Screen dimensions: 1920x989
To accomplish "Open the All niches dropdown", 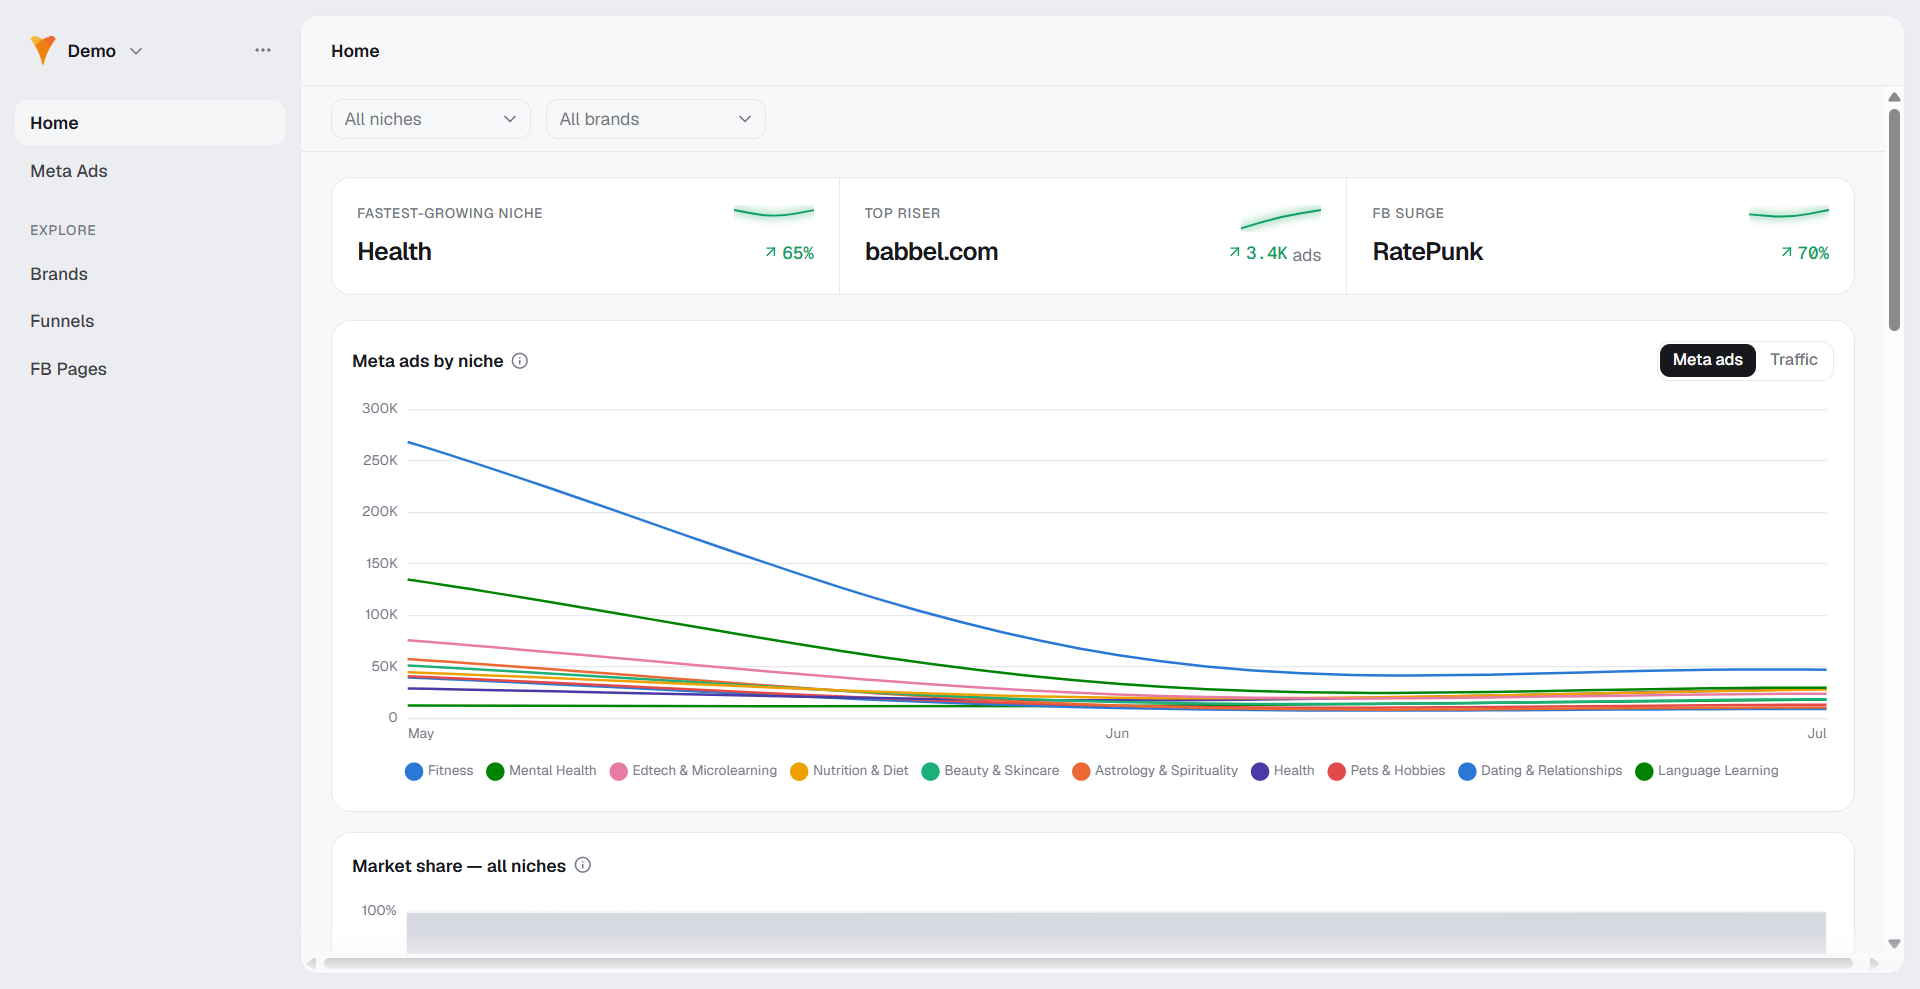I will [x=431, y=119].
